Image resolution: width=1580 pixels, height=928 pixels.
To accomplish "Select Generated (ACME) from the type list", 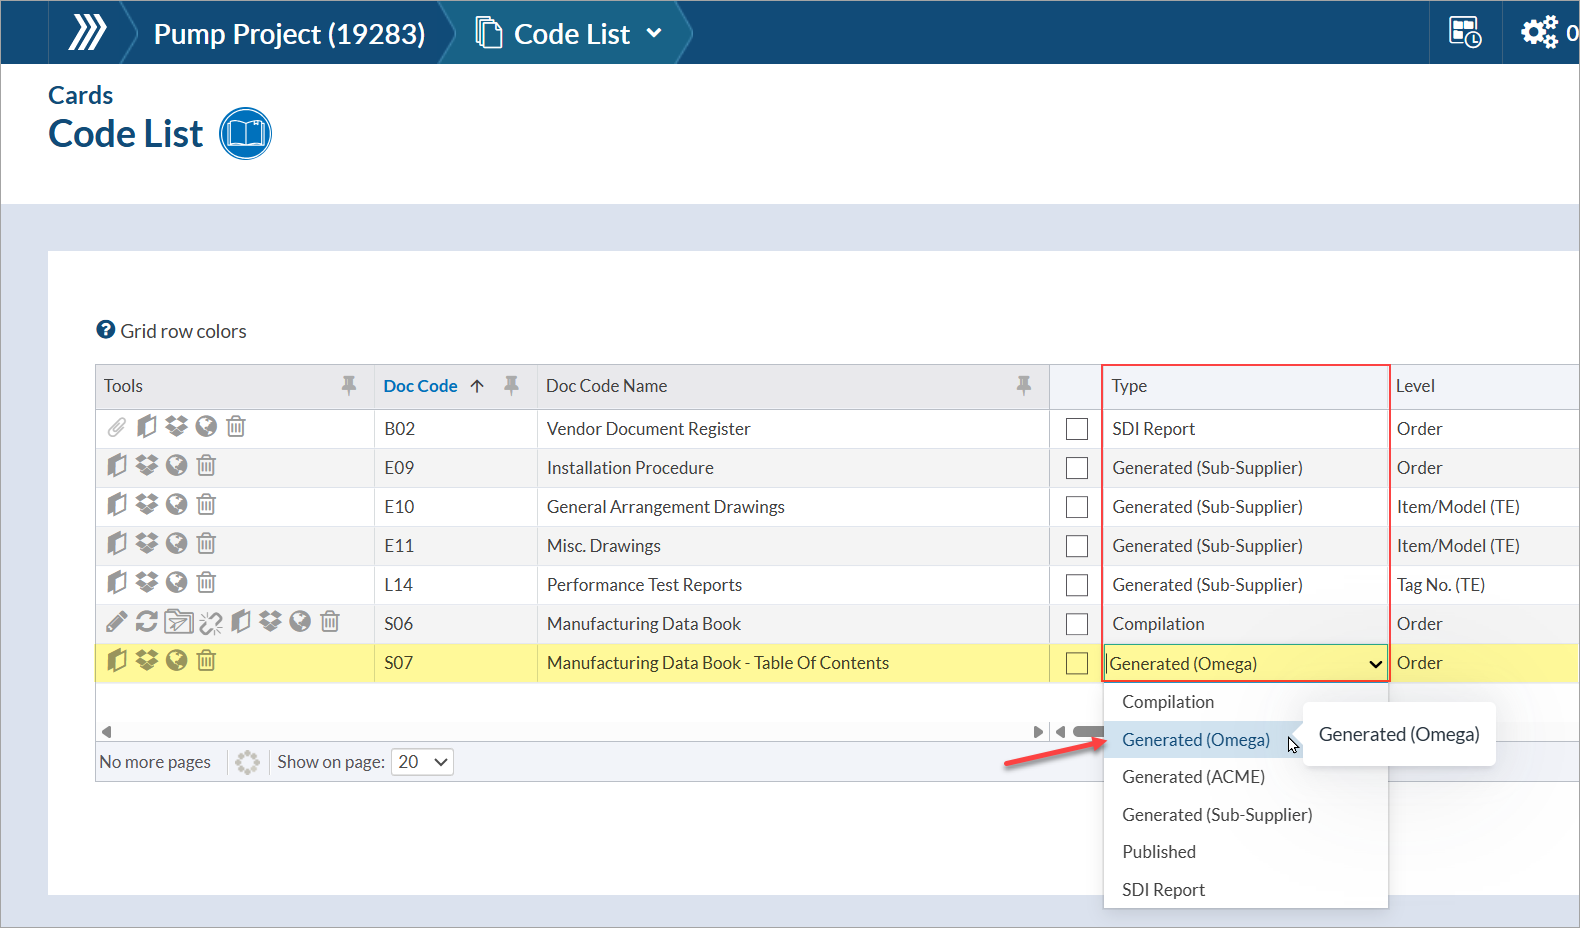I will (1193, 777).
